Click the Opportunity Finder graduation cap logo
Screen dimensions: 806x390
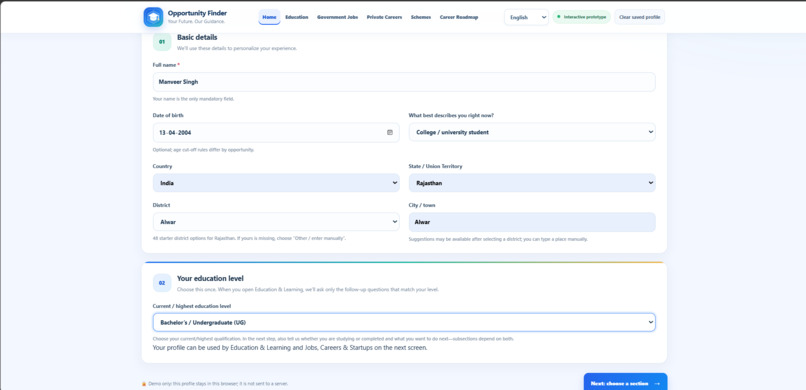click(x=153, y=17)
